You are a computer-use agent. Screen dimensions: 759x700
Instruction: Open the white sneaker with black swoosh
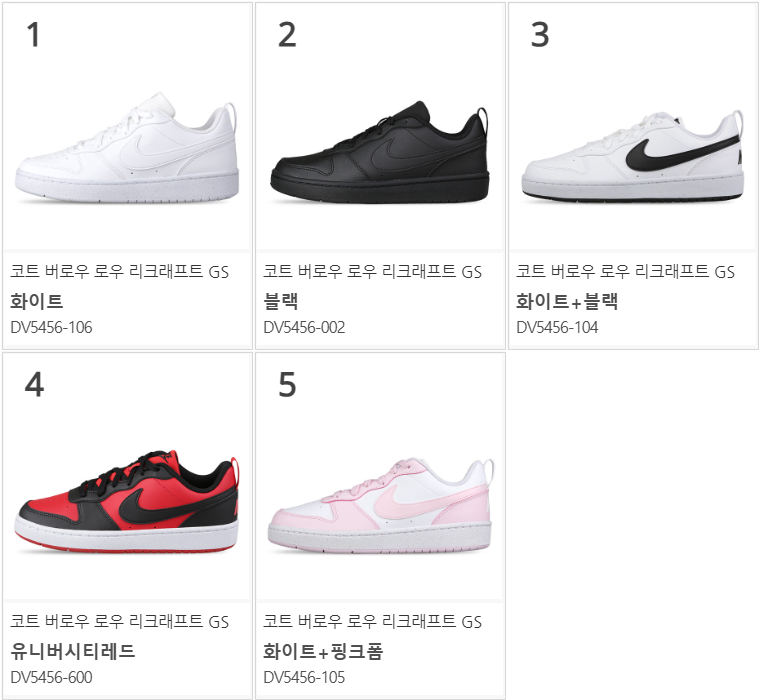[x=633, y=156]
